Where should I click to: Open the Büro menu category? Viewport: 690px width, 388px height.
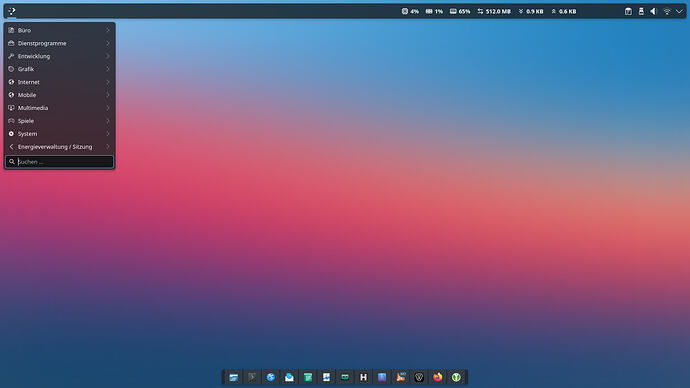pos(59,30)
